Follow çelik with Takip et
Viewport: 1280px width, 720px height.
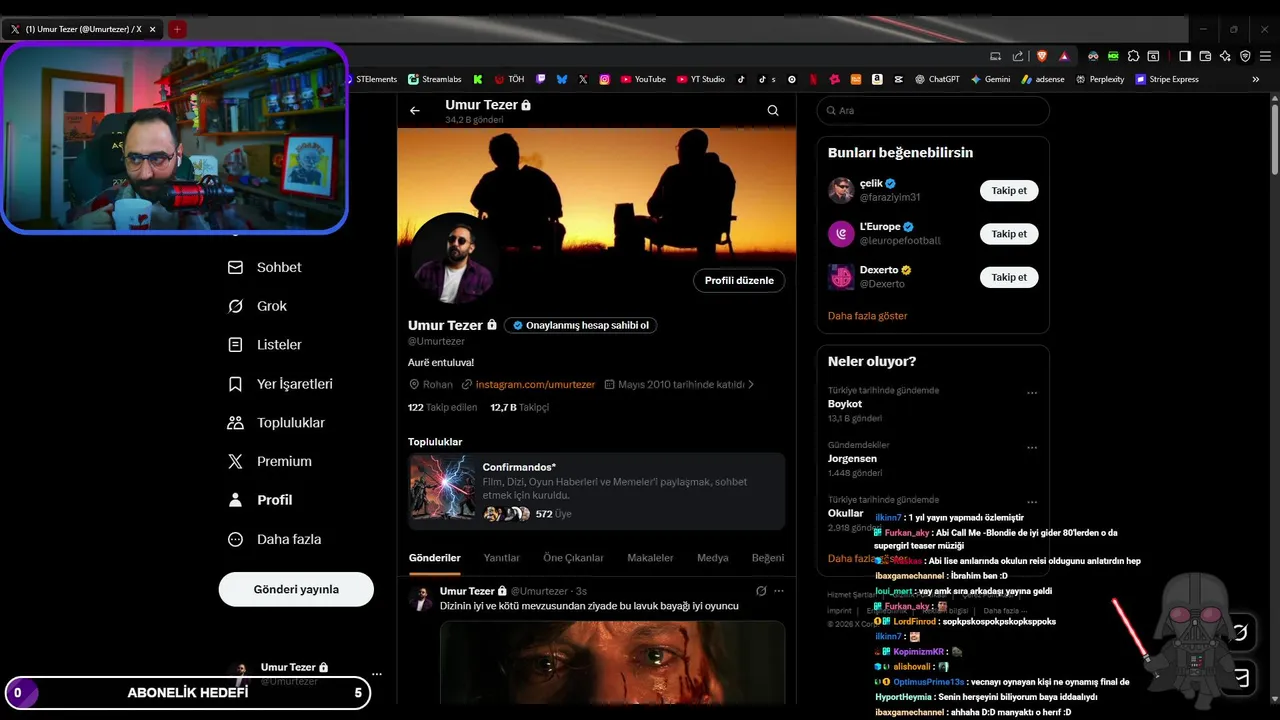click(x=1009, y=190)
